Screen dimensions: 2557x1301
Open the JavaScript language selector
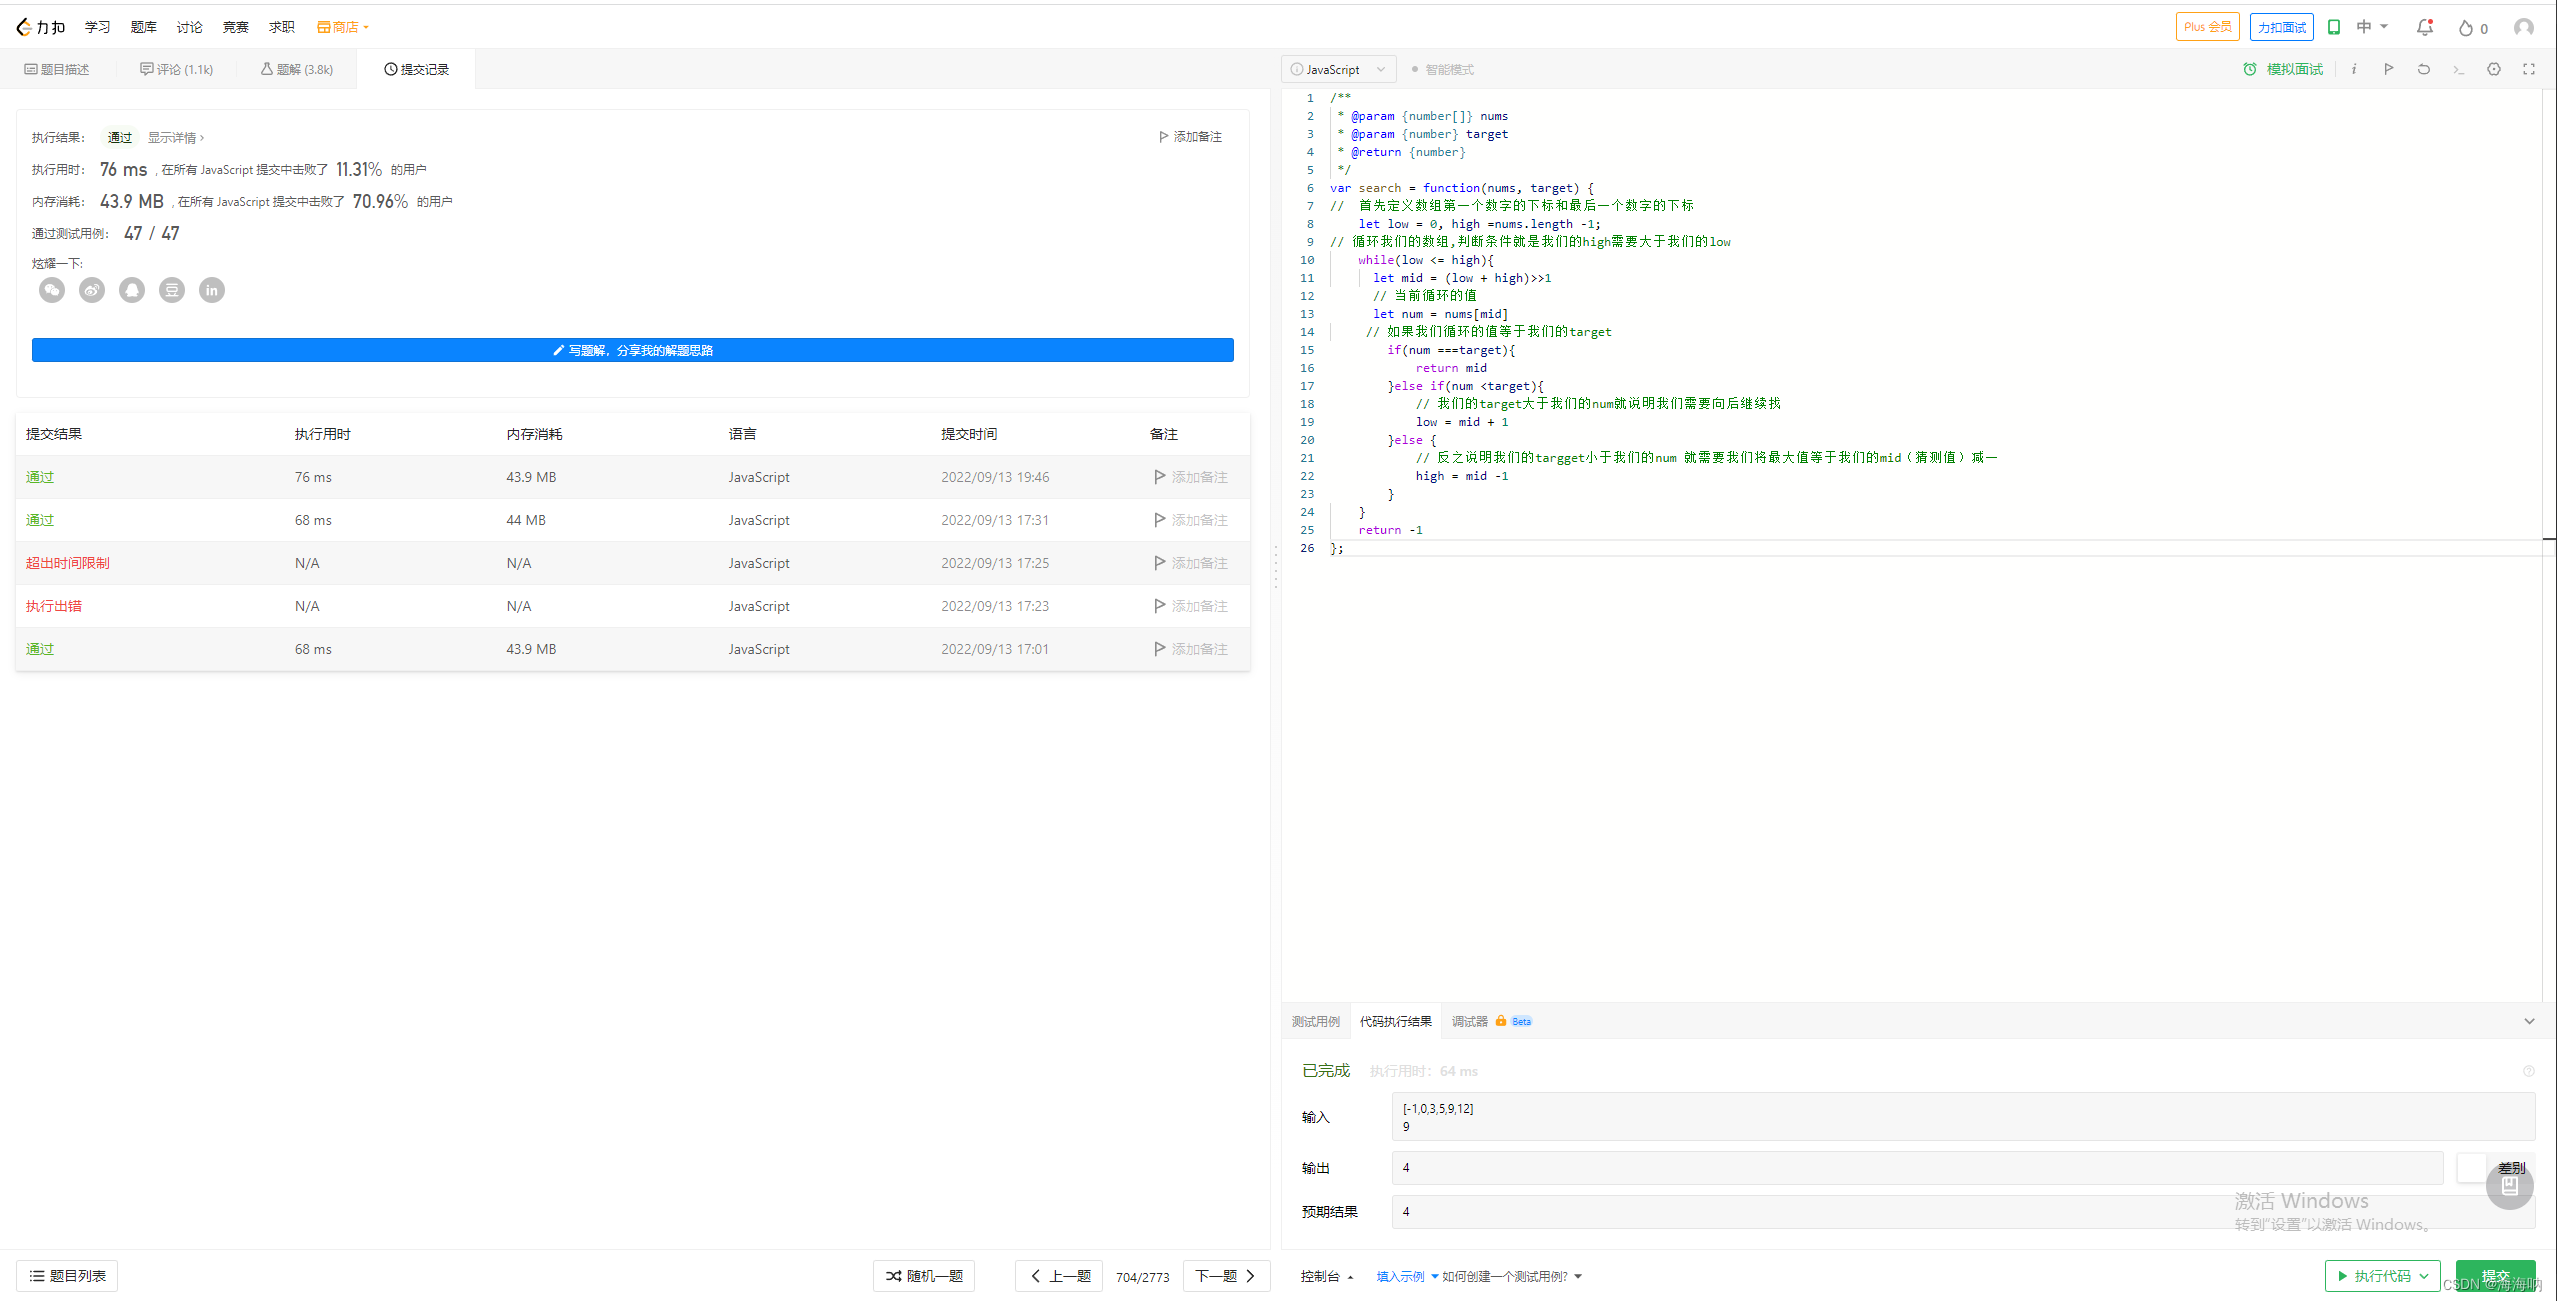click(x=1338, y=69)
